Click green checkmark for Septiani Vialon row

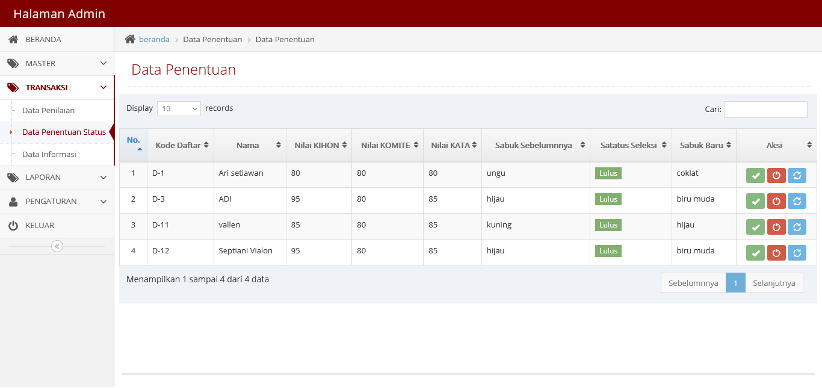point(755,253)
